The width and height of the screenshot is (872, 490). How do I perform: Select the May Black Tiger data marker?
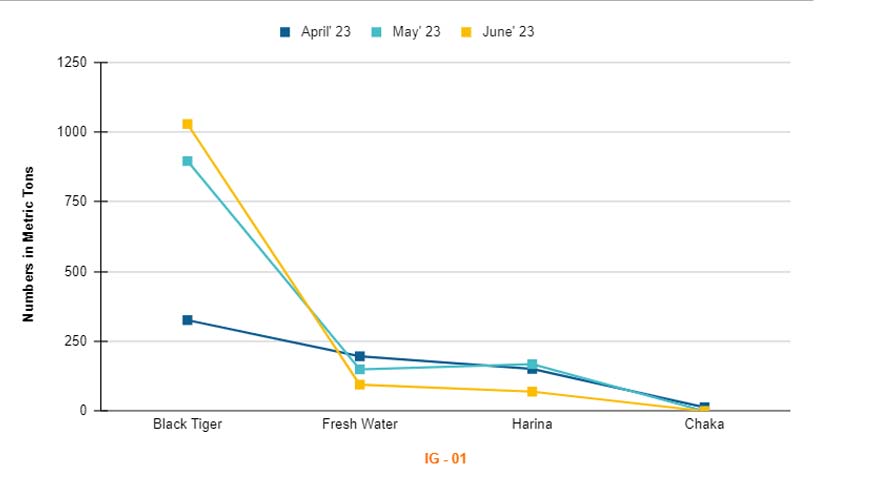pos(187,161)
